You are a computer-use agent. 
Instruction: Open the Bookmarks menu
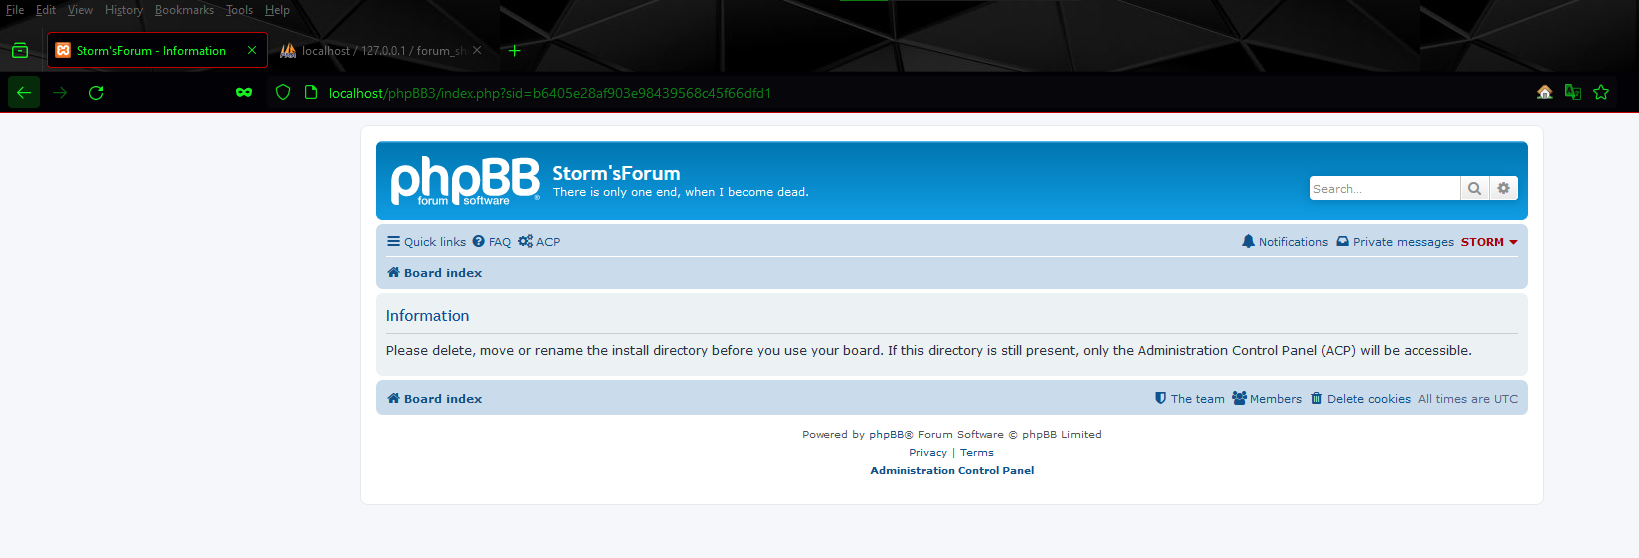[184, 10]
